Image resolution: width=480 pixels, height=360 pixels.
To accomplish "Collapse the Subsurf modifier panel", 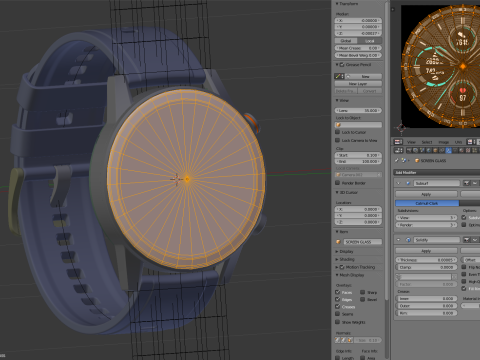I will pyautogui.click(x=398, y=183).
